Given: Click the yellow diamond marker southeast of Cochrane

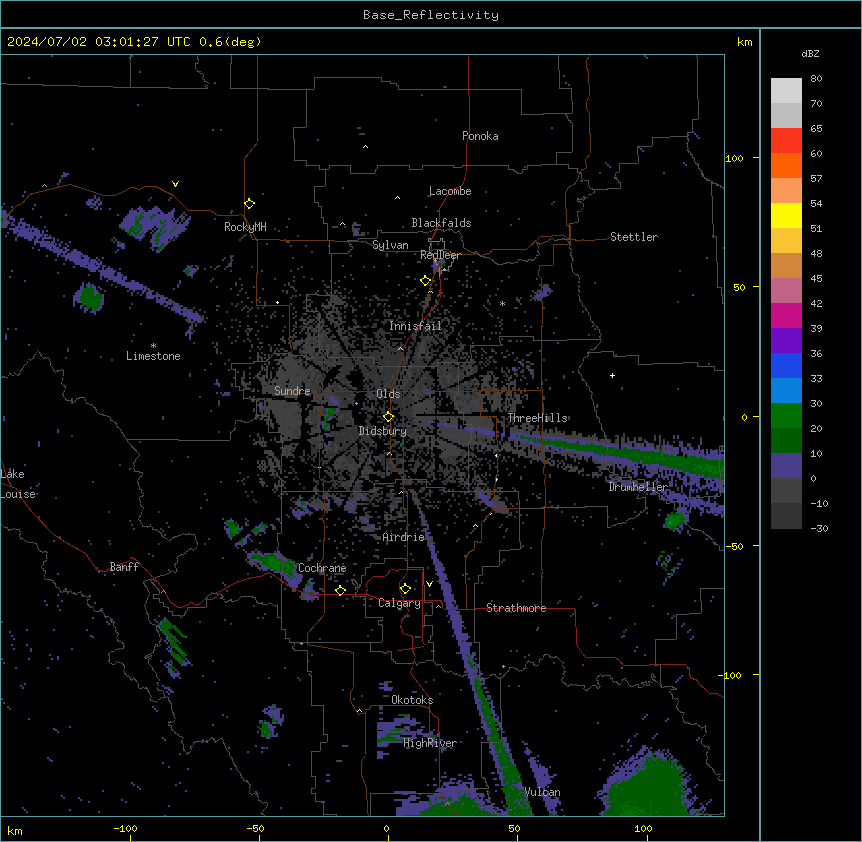Looking at the screenshot, I should coord(340,590).
